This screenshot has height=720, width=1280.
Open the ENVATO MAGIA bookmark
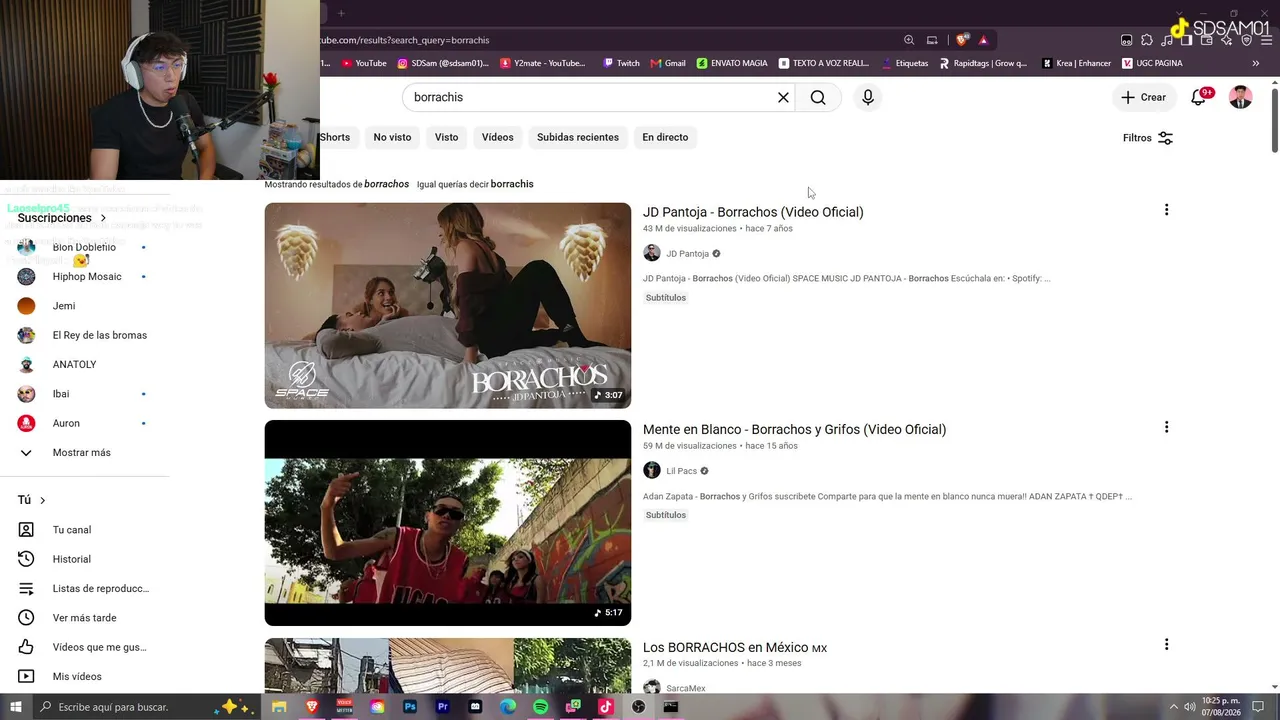coord(732,63)
